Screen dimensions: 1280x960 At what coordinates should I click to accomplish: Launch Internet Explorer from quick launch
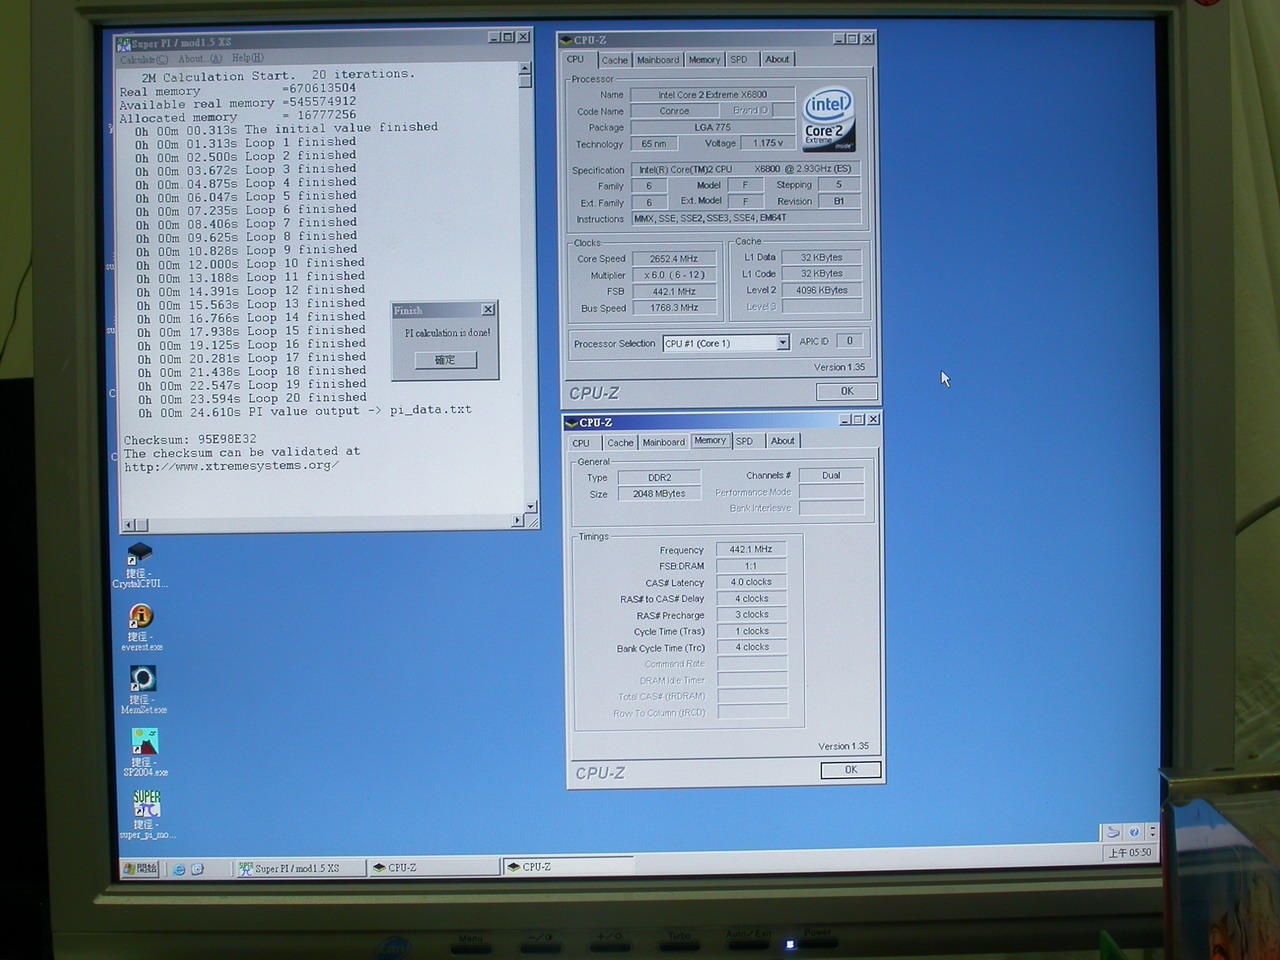tap(178, 869)
